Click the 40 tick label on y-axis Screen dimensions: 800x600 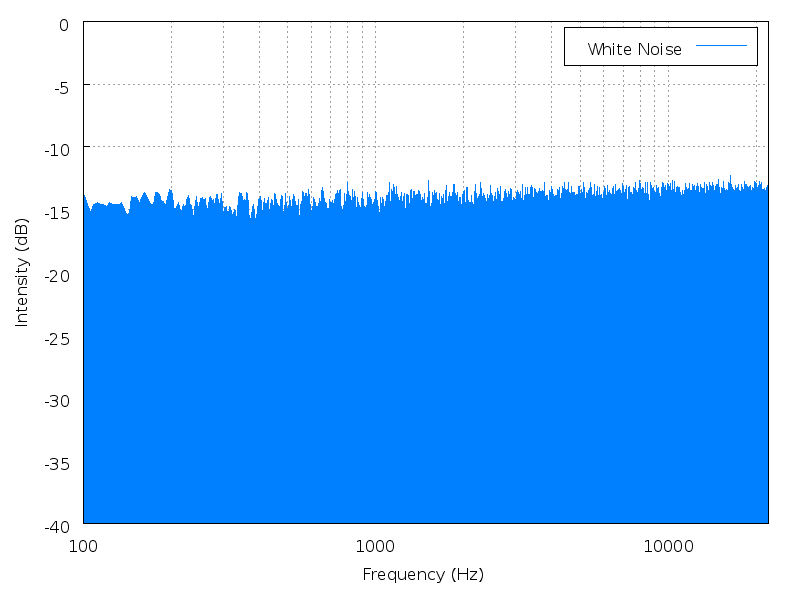coord(62,523)
